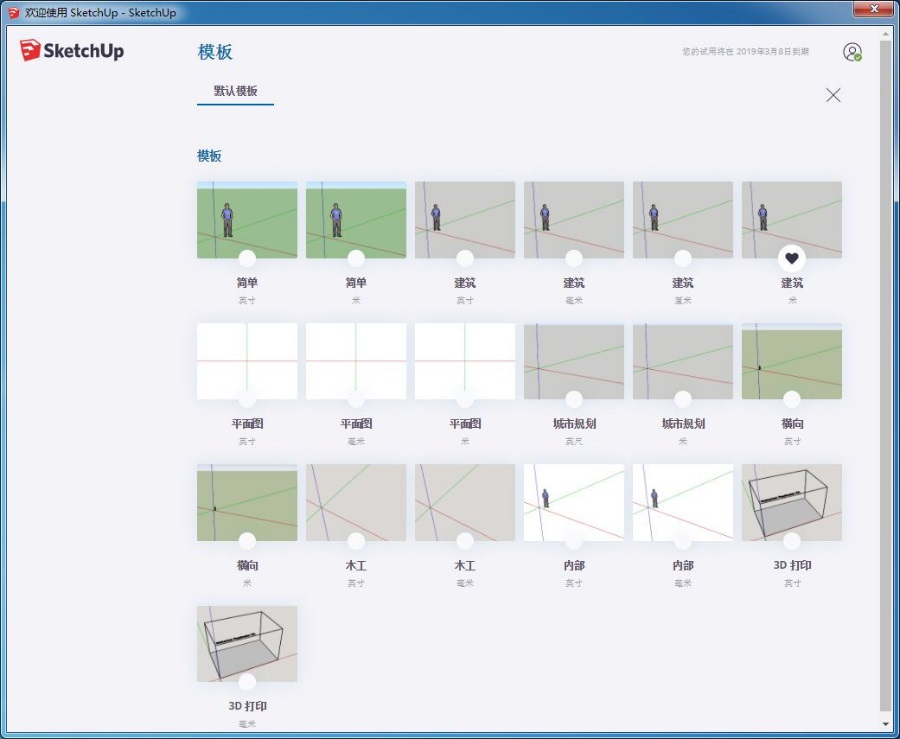Click the vertical scrollbar thumb
900x739 pixels.
[x=885, y=374]
